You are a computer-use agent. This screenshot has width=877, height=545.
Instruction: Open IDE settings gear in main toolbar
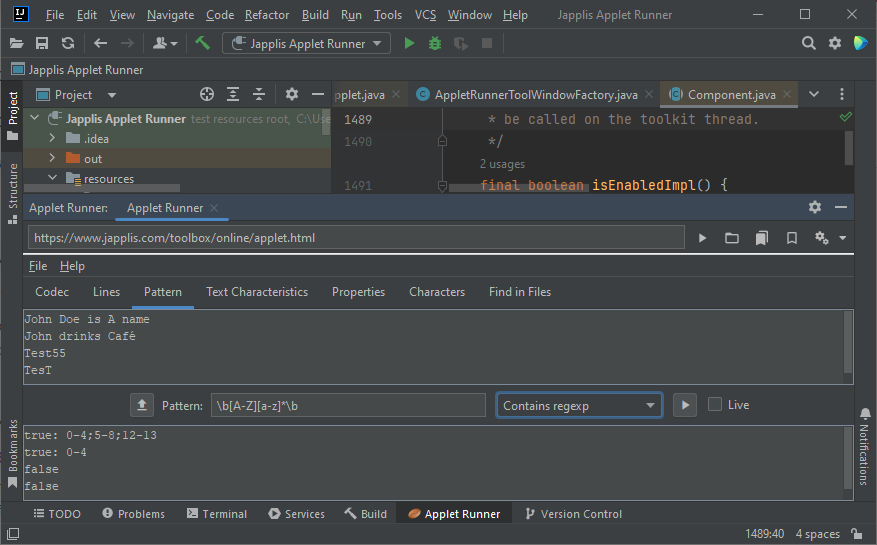coord(835,43)
